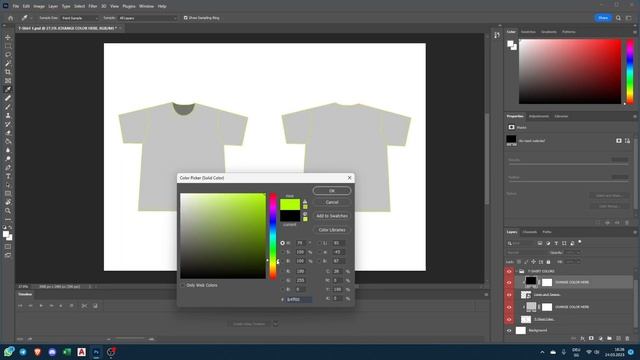The width and height of the screenshot is (640, 360).
Task: Click Cancel in the Color Picker
Action: (x=332, y=202)
